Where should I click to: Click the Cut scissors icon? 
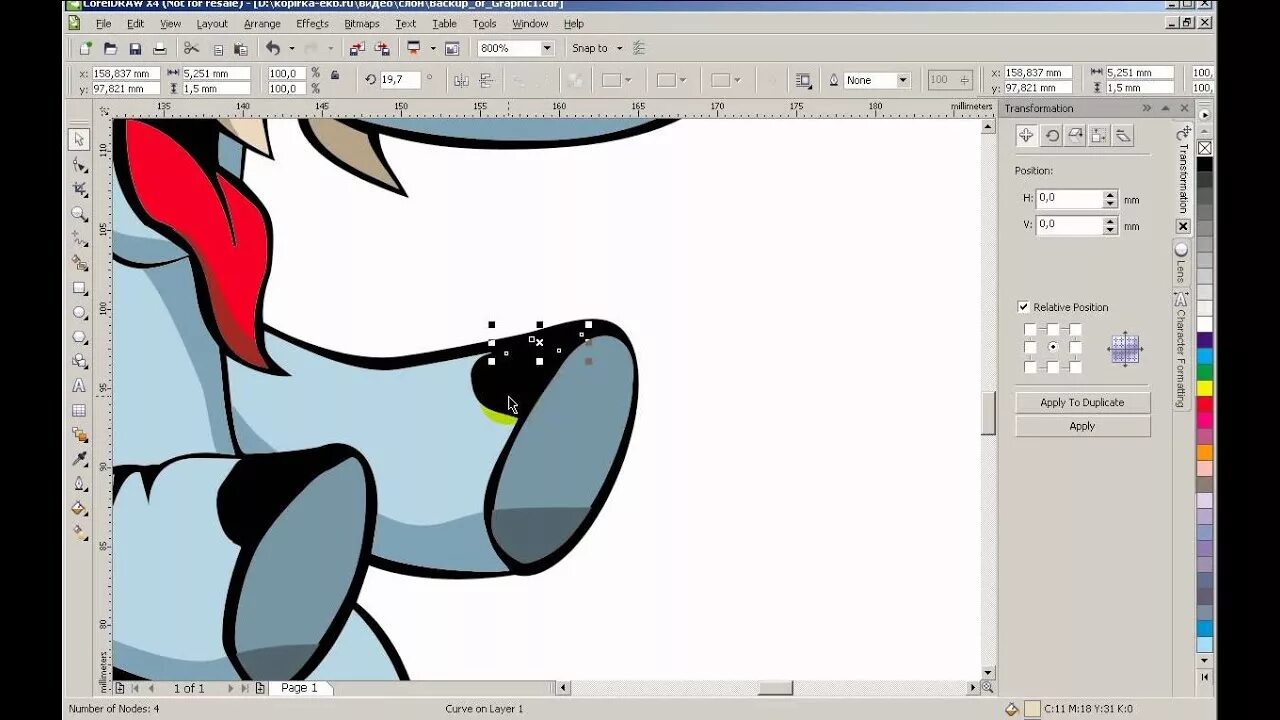pos(192,48)
